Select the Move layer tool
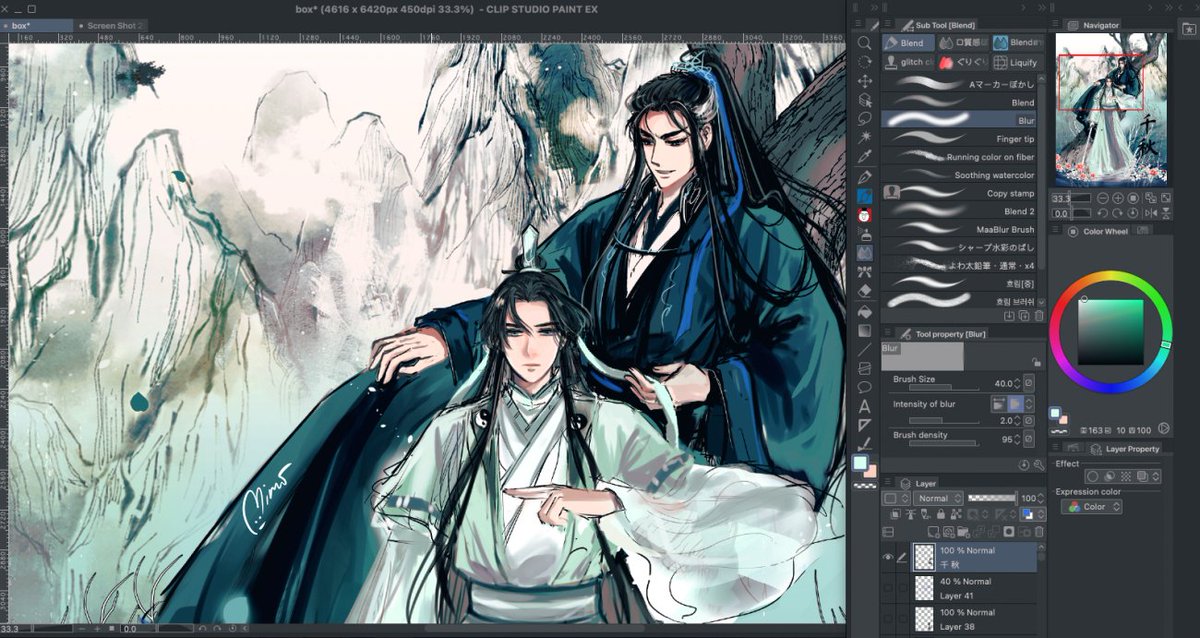This screenshot has height=638, width=1200. point(865,81)
